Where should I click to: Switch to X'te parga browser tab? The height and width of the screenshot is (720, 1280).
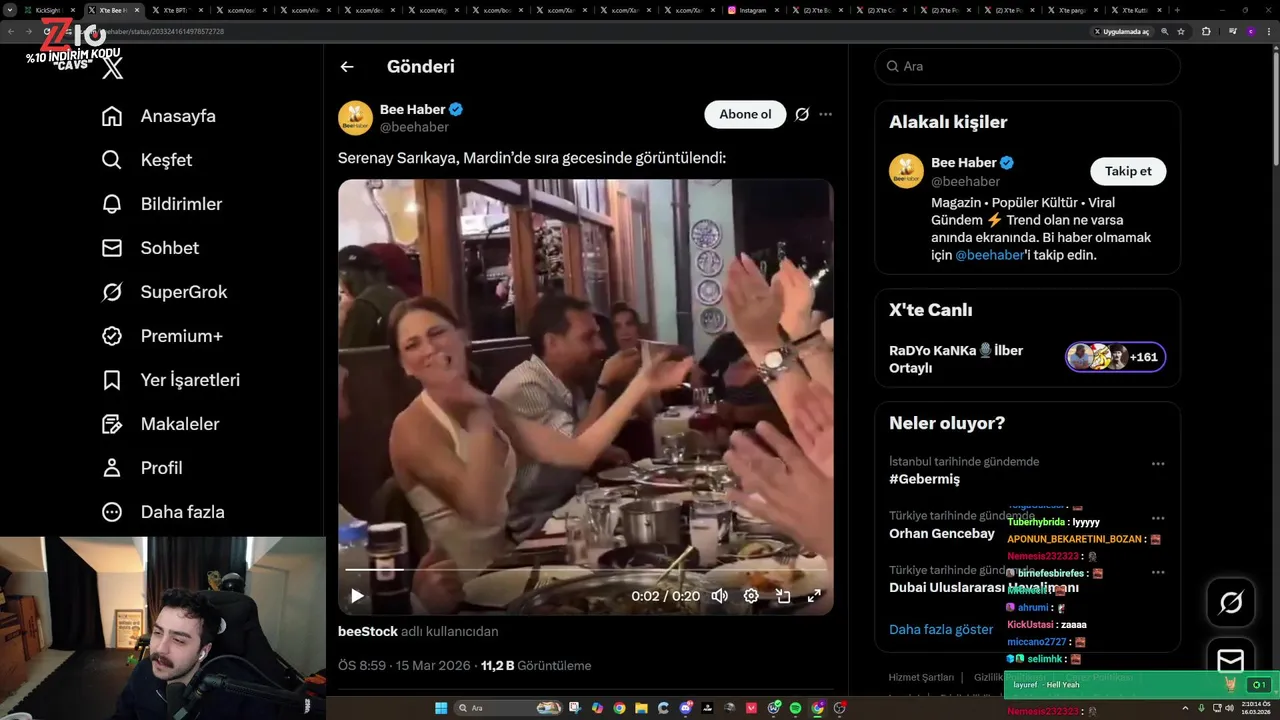(x=1072, y=10)
